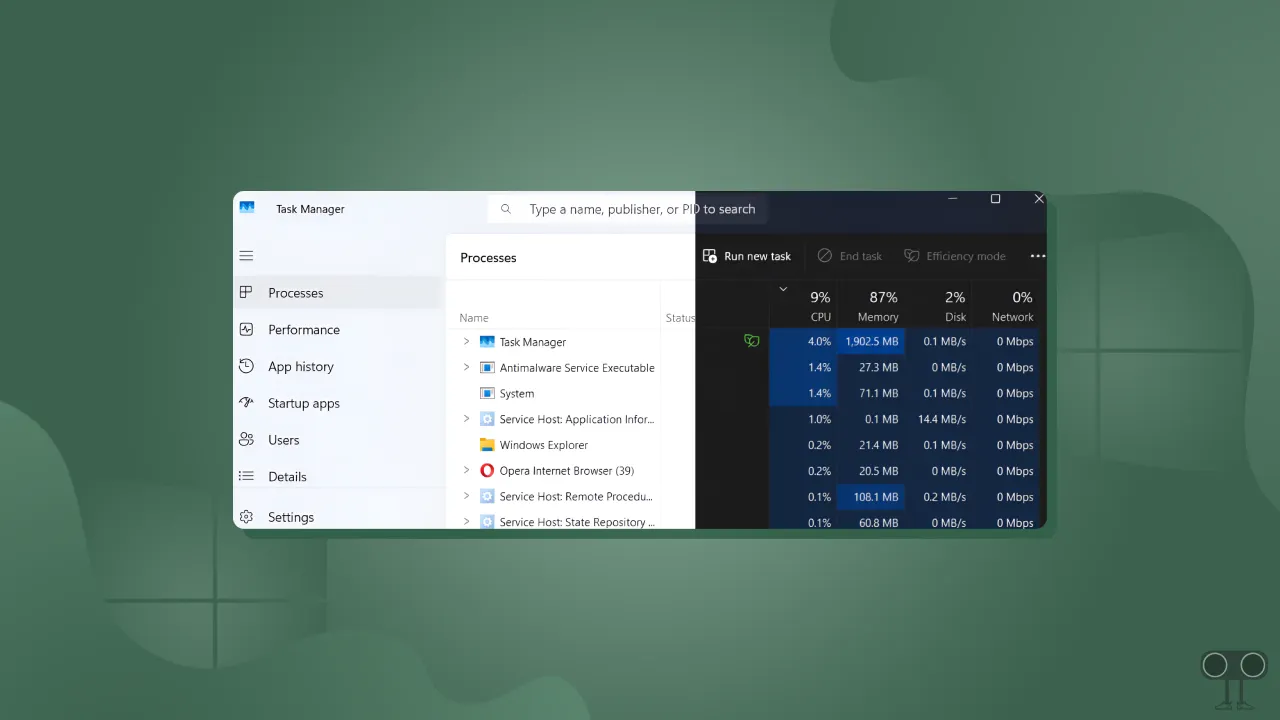Click the End task circle icon

click(825, 256)
